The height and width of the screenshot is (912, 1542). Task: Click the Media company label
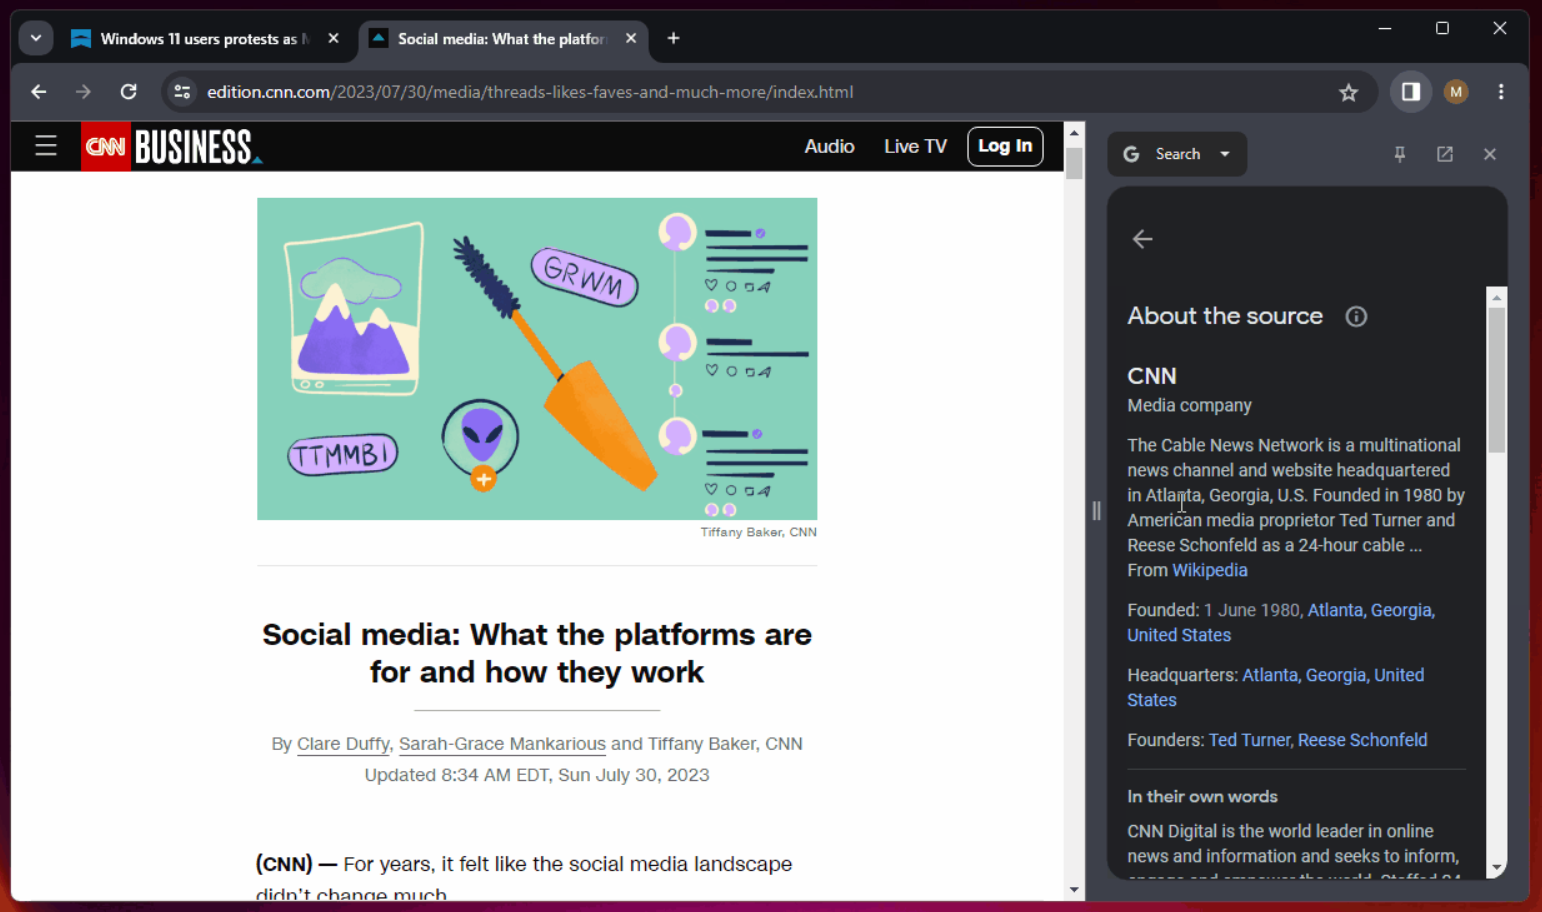click(1189, 405)
